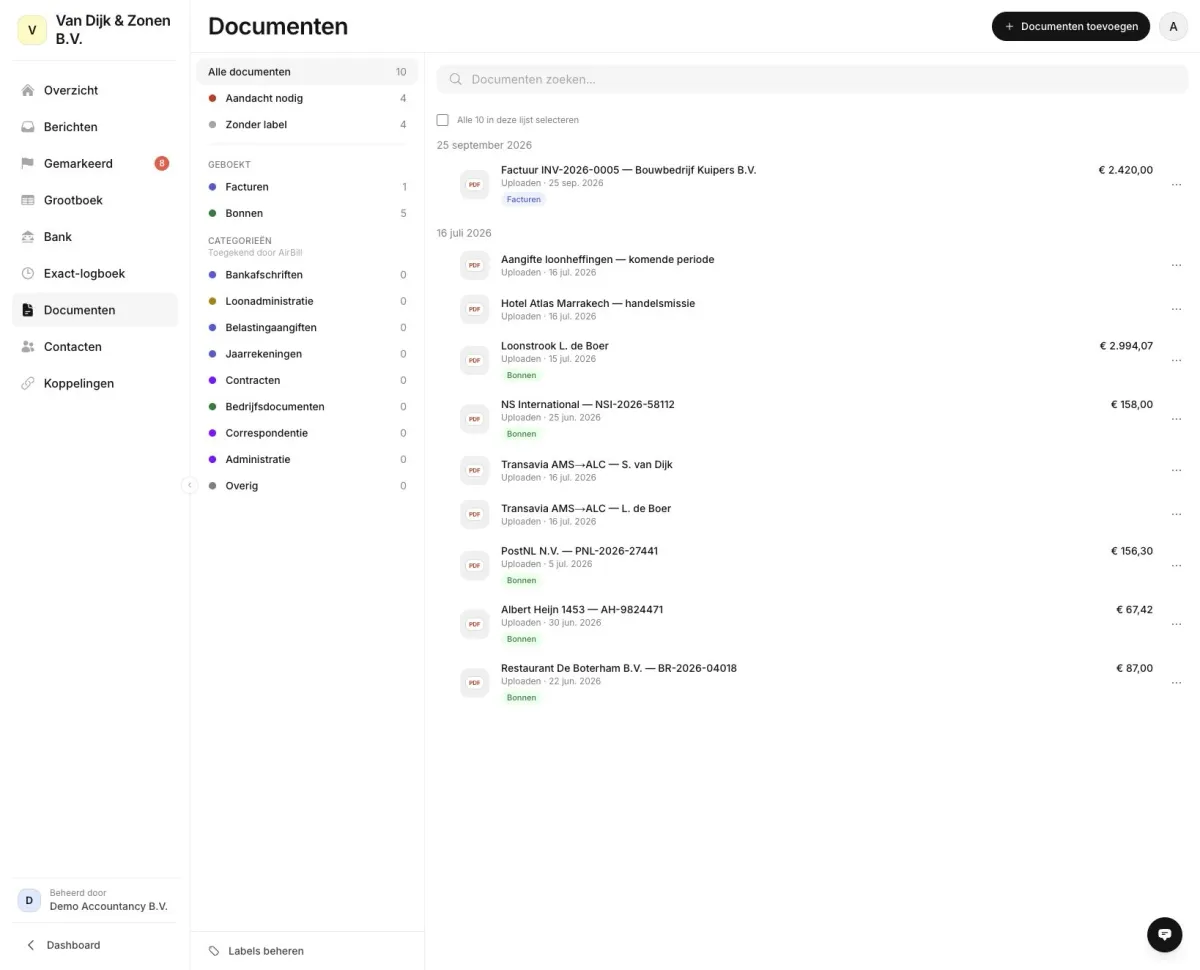This screenshot has width=1200, height=970.
Task: Click the search magnifier icon
Action: (456, 79)
